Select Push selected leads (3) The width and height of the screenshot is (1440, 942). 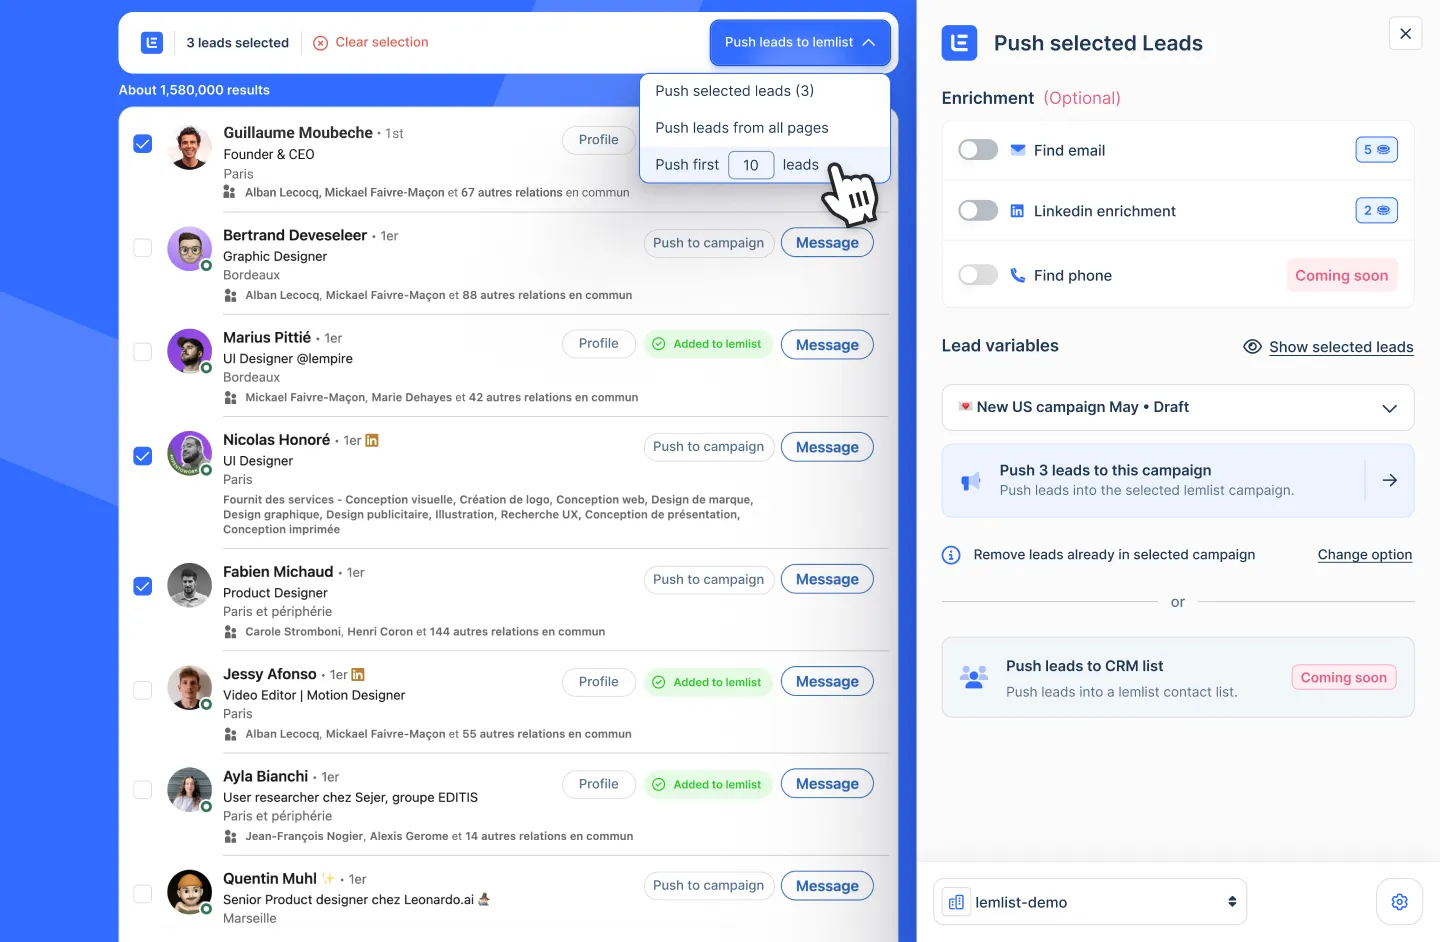(733, 90)
